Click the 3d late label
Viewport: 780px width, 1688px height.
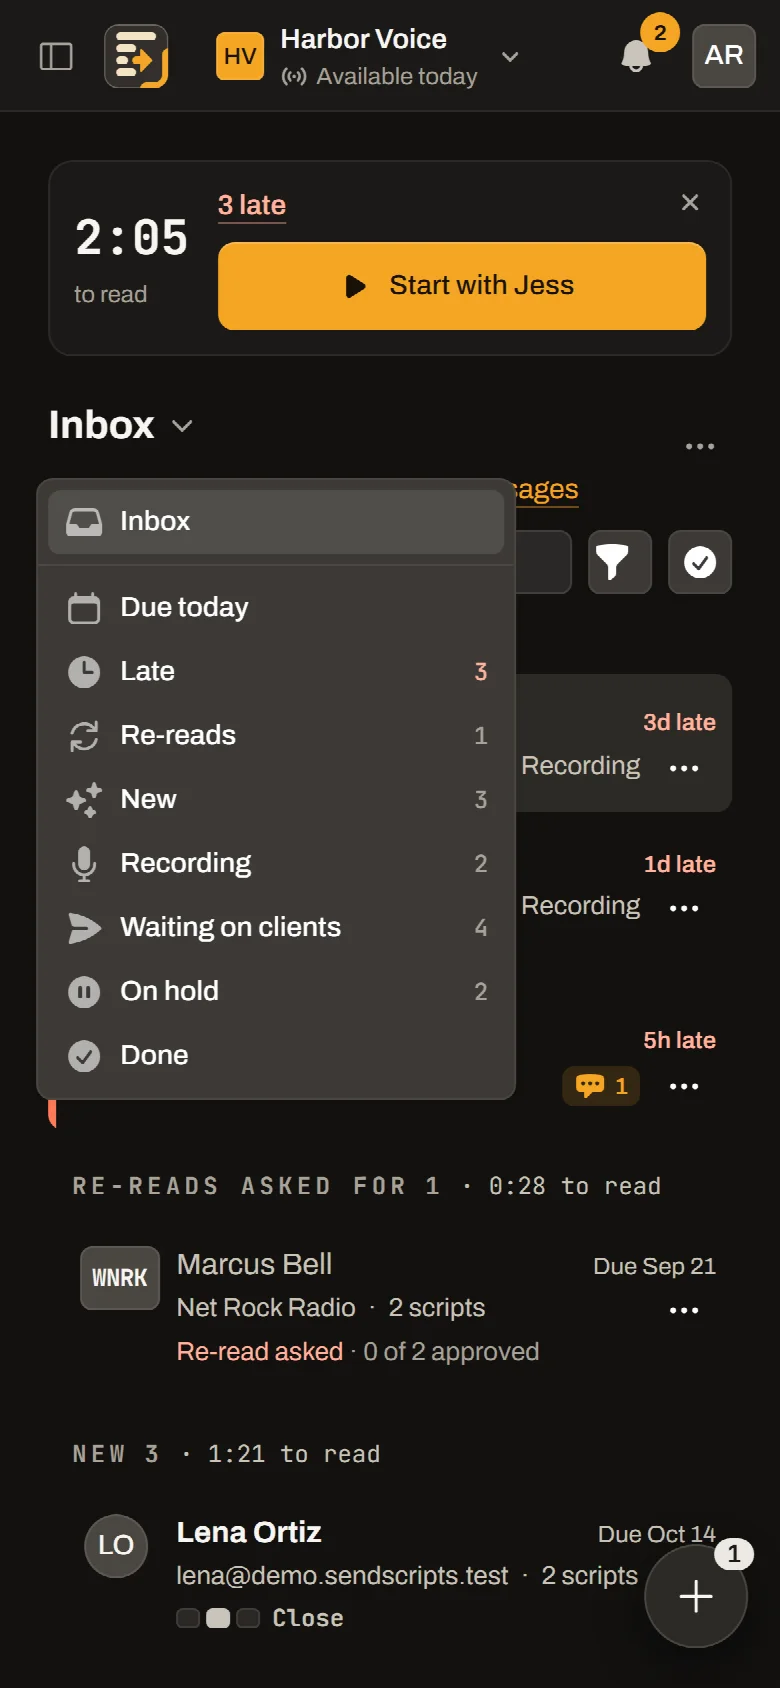pos(679,722)
